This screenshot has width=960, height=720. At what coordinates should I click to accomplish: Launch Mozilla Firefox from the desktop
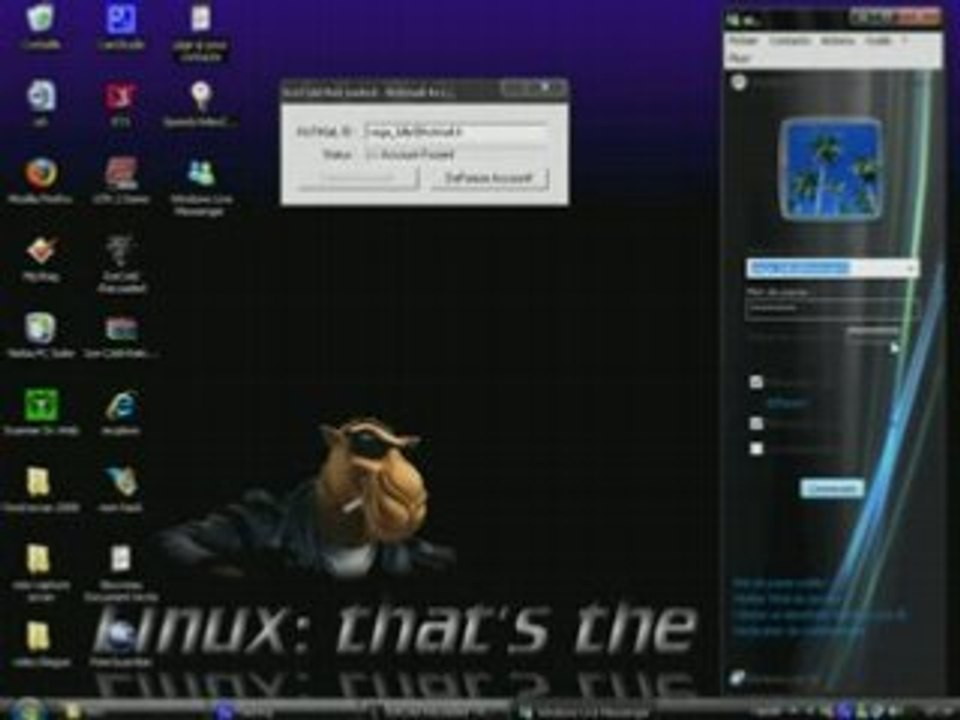tap(40, 180)
